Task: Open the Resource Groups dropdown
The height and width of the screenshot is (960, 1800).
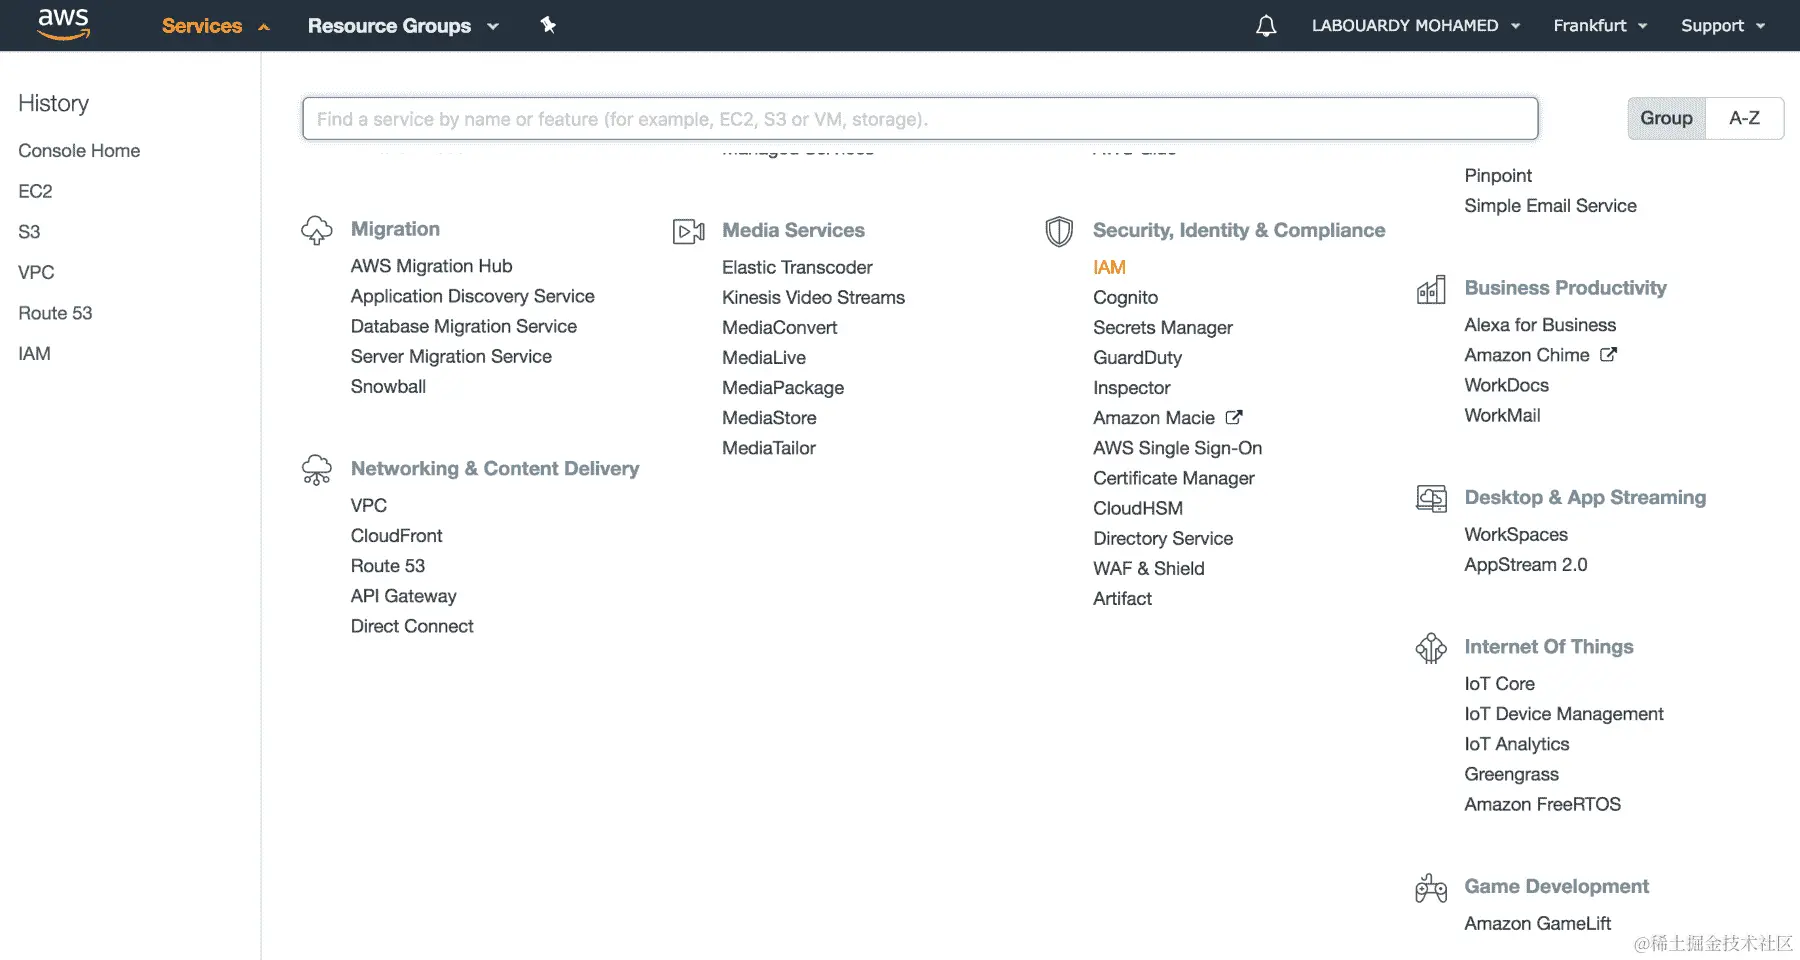Action: tap(403, 26)
